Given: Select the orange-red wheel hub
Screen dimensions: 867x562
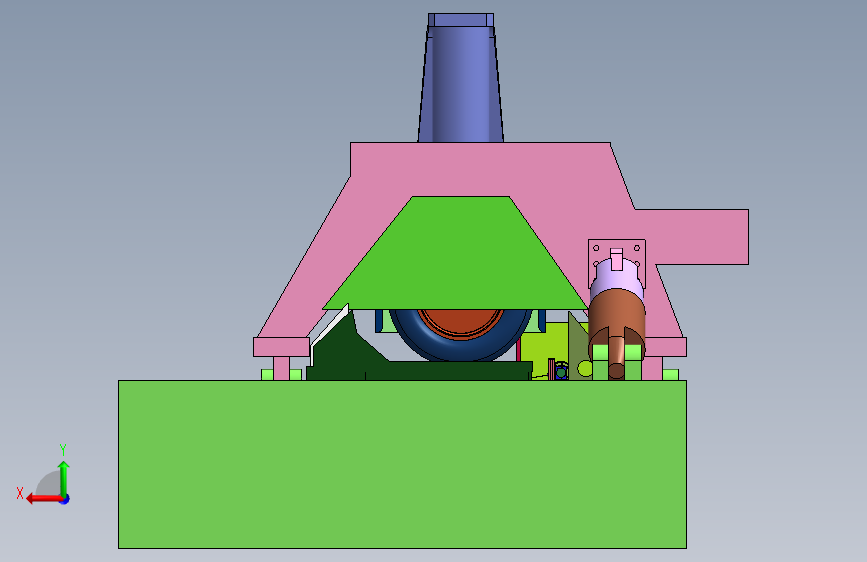Looking at the screenshot, I should tap(460, 322).
